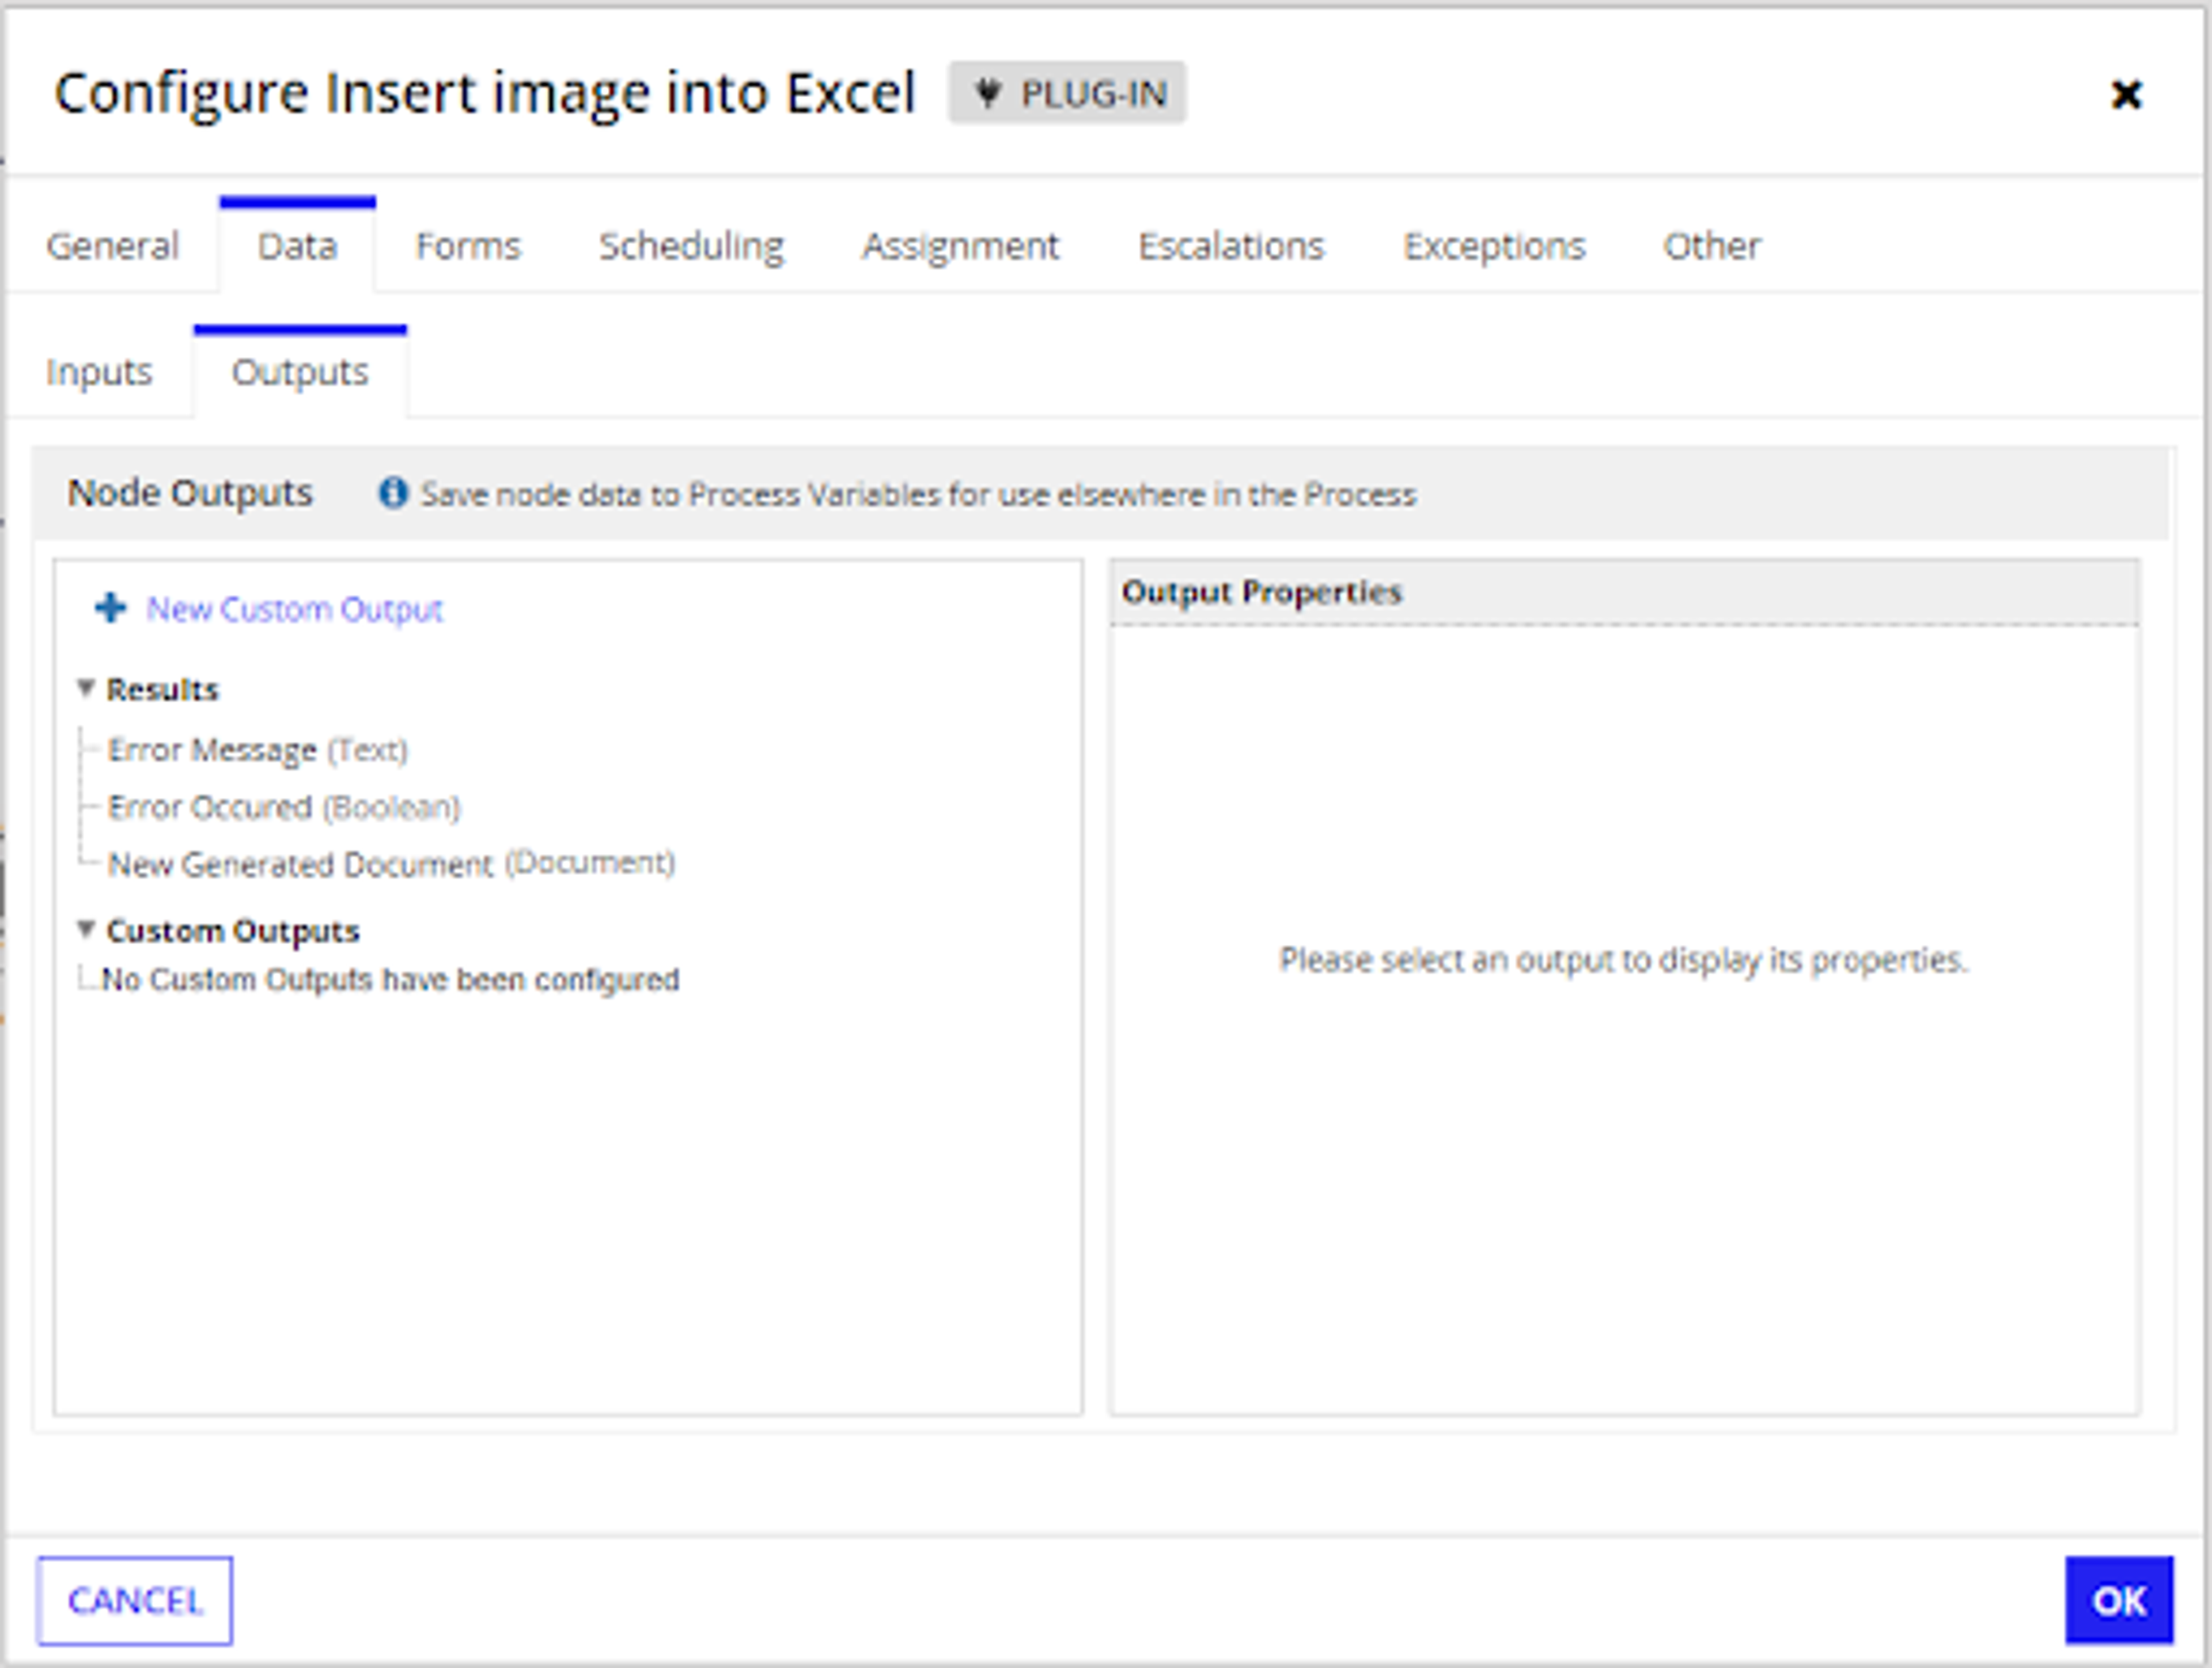Viewport: 2212px width, 1668px height.
Task: Close the Configure Insert image into Excel dialog
Action: [x=2125, y=94]
